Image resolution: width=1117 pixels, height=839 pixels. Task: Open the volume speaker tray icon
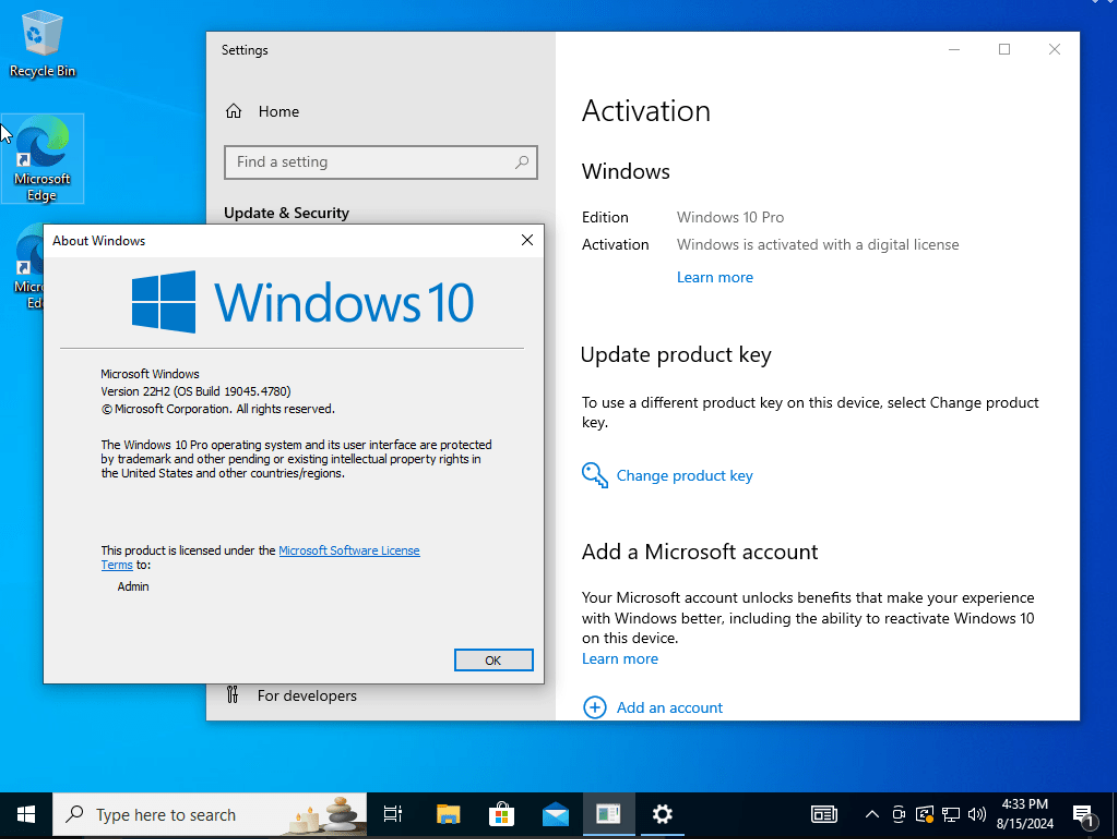click(x=977, y=815)
